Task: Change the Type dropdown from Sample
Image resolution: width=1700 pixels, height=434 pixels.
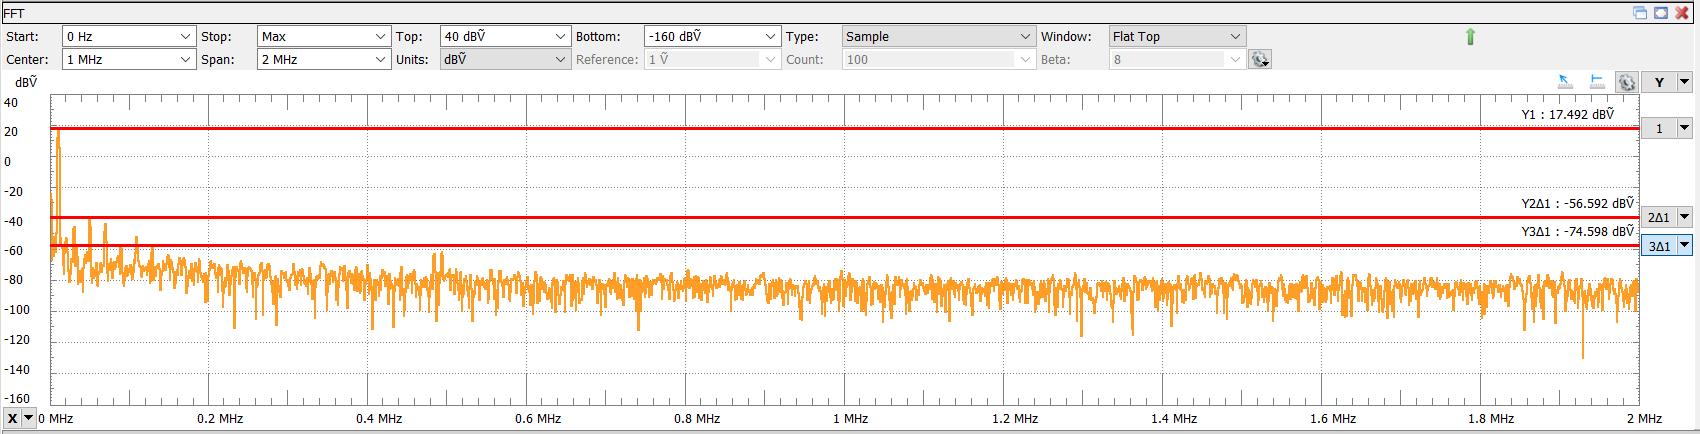Action: point(1025,37)
